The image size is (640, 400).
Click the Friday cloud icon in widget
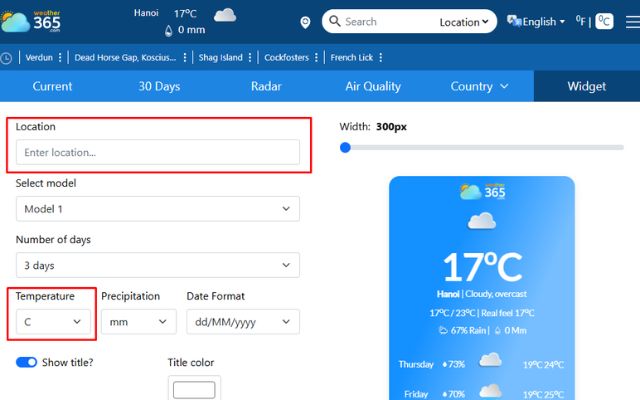[x=490, y=391]
